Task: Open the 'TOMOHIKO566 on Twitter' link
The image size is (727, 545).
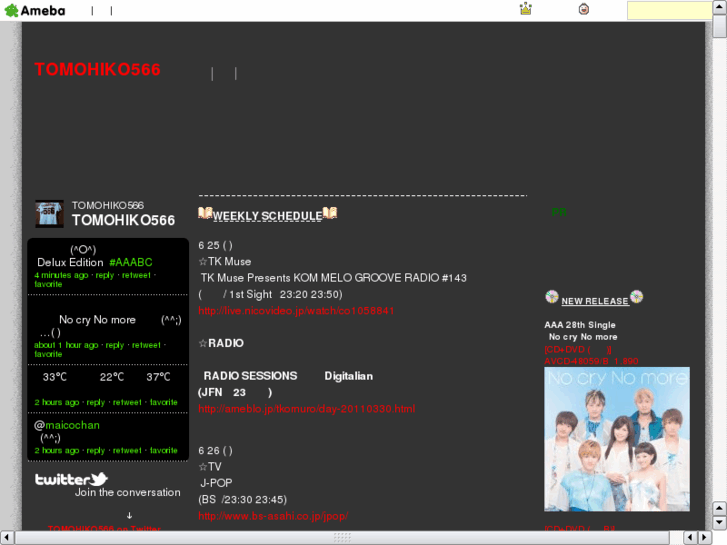Action: (104, 528)
